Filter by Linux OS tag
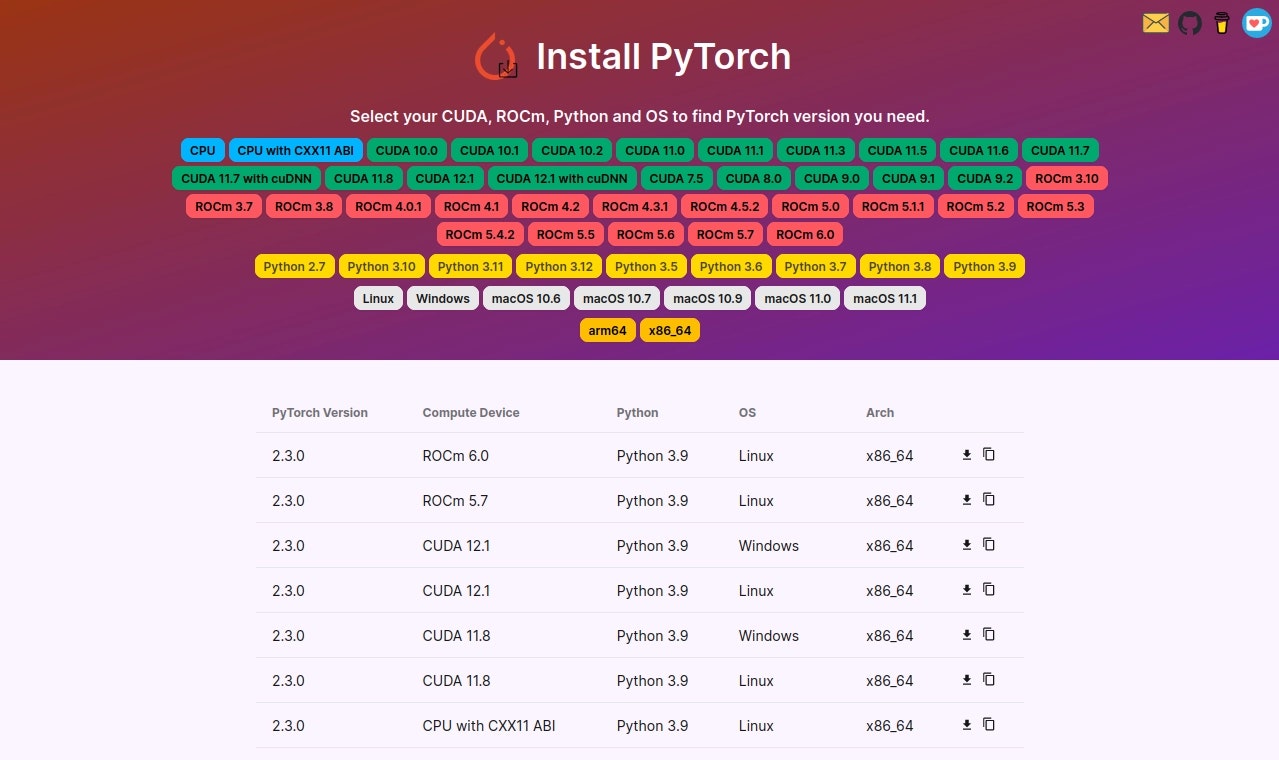1279x760 pixels. coord(378,299)
